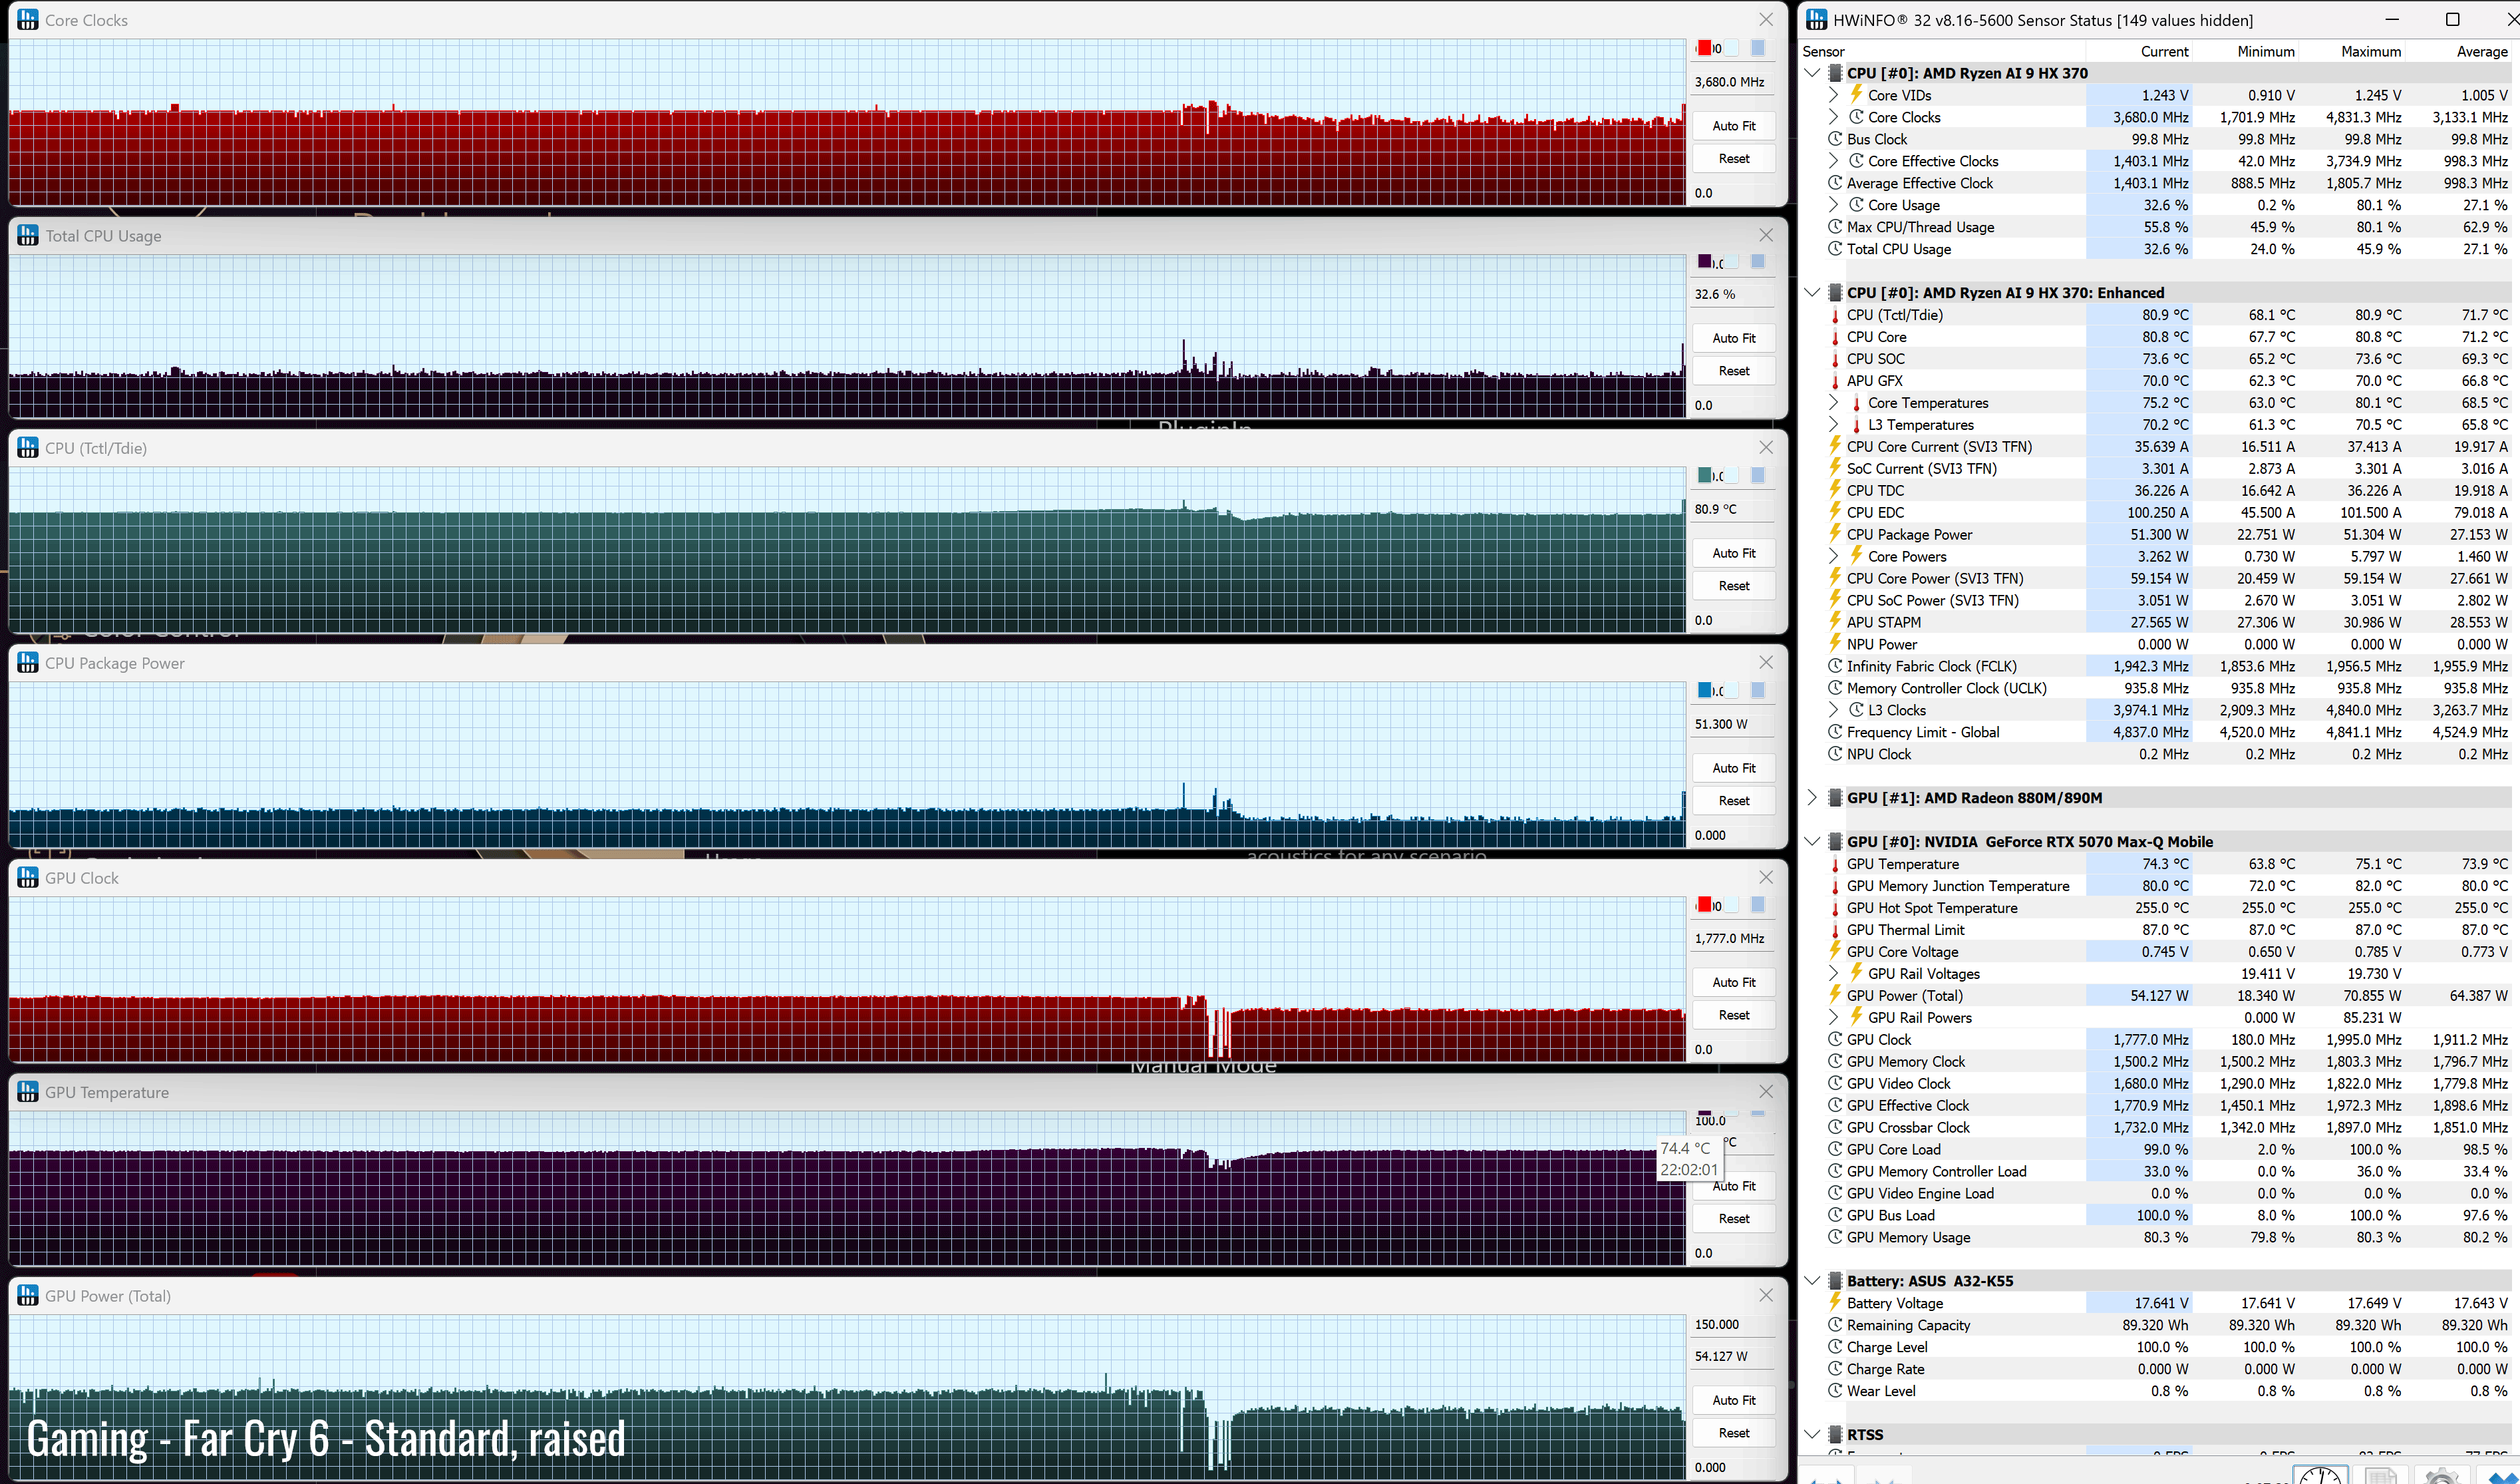
Task: Select the GPU Hot Spot Temperature row
Action: (x=2170, y=908)
